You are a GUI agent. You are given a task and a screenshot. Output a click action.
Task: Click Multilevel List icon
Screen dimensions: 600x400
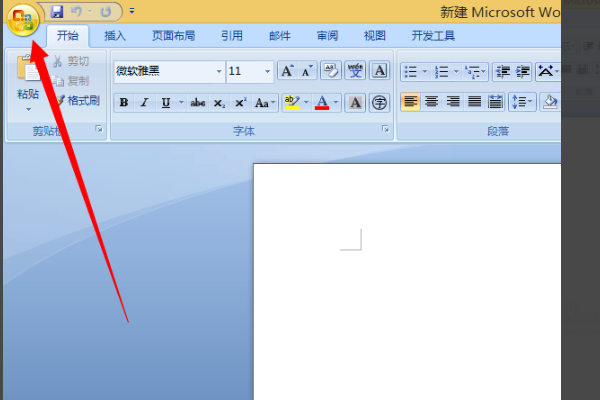pyautogui.click(x=475, y=72)
